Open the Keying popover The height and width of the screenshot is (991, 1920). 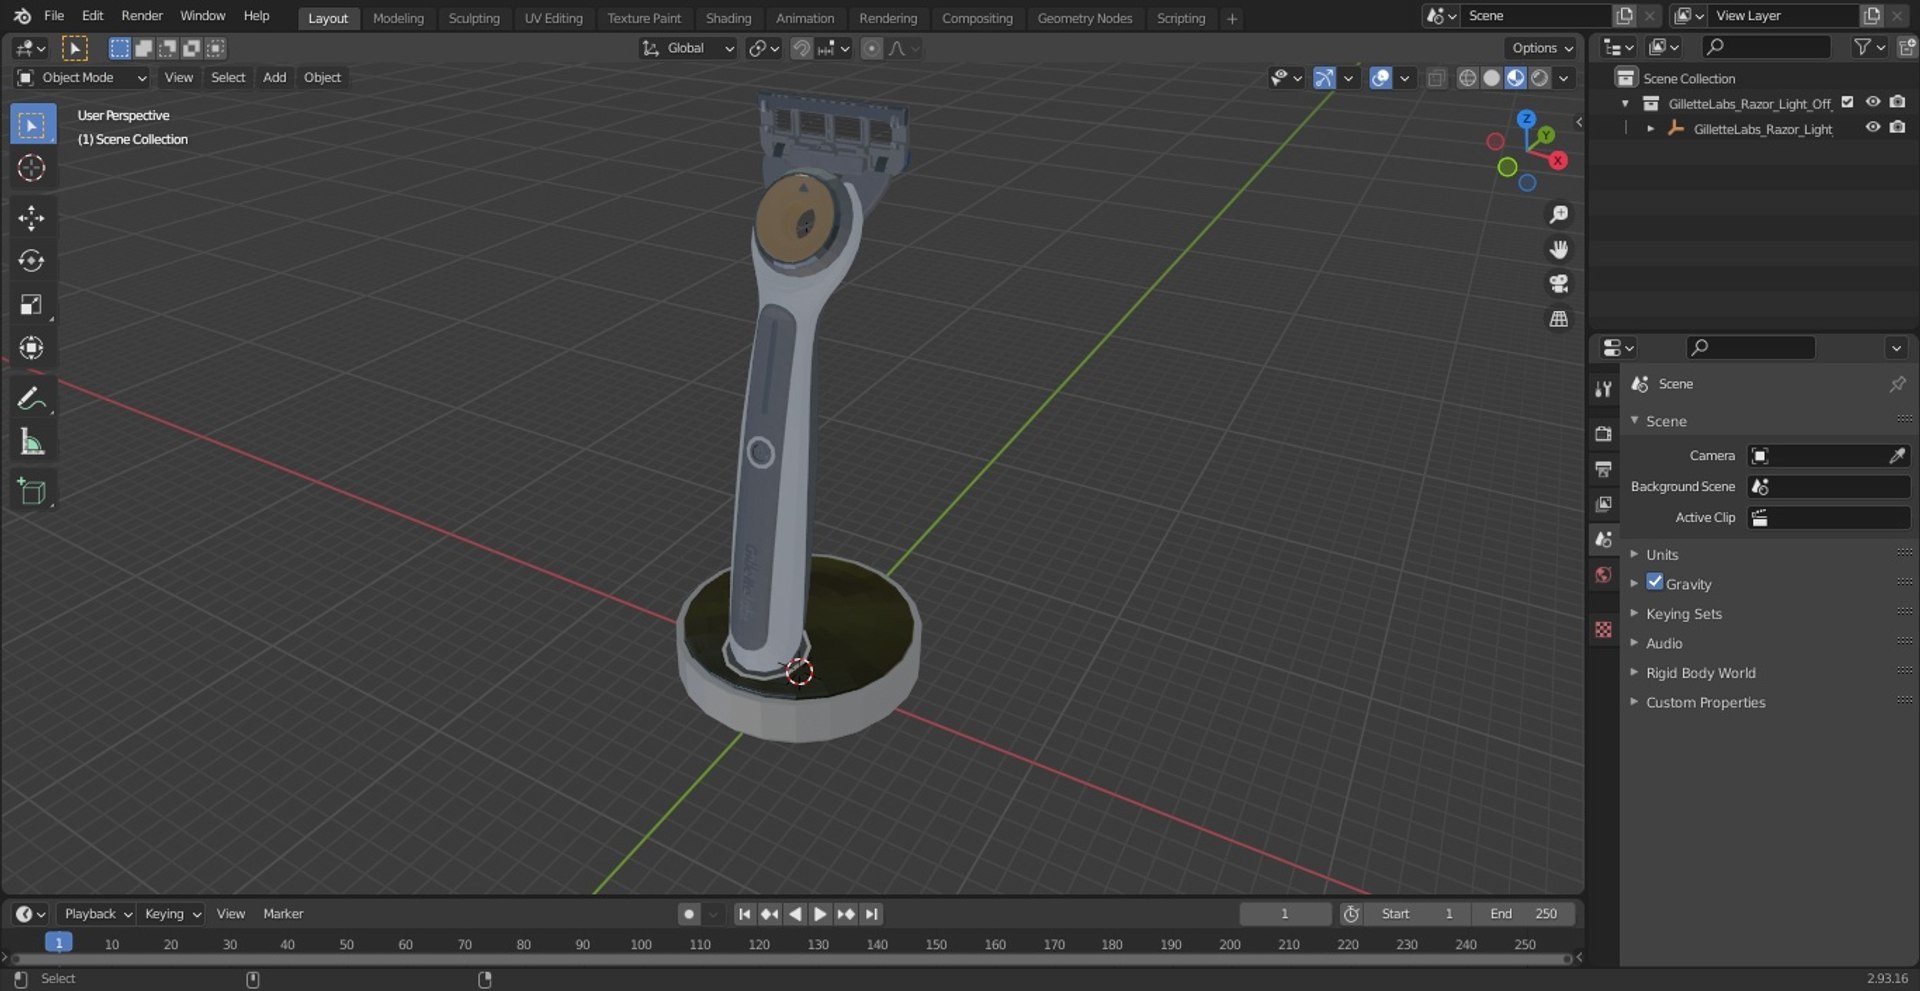pyautogui.click(x=172, y=914)
